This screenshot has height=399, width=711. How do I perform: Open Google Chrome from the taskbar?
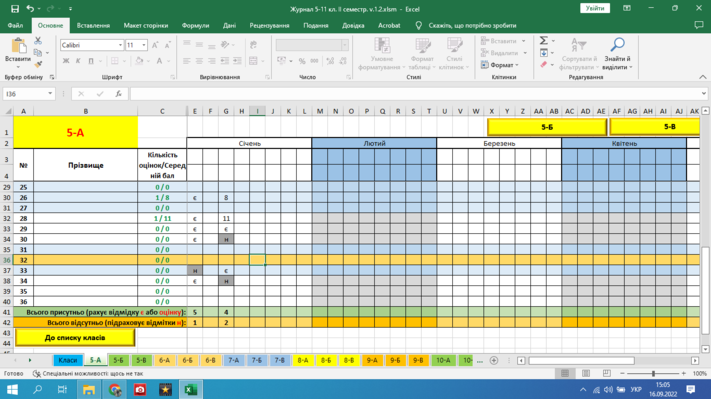point(114,389)
